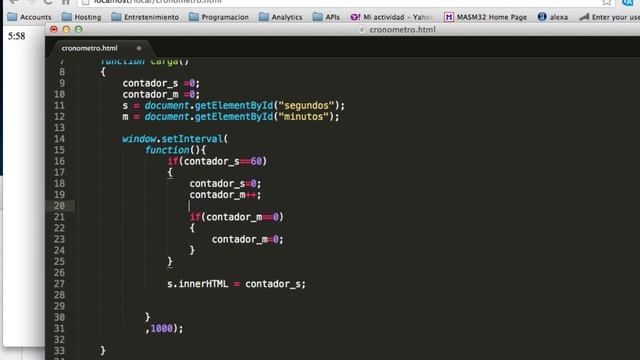Open the 'Enter your' bookmark
Viewport: 640px width, 360px height.
point(609,17)
